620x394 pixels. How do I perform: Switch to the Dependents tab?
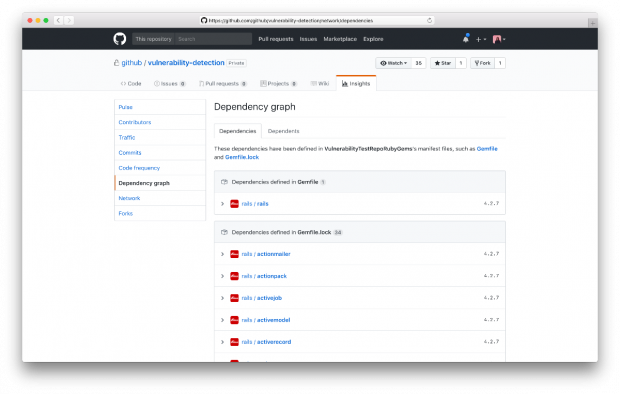click(284, 131)
